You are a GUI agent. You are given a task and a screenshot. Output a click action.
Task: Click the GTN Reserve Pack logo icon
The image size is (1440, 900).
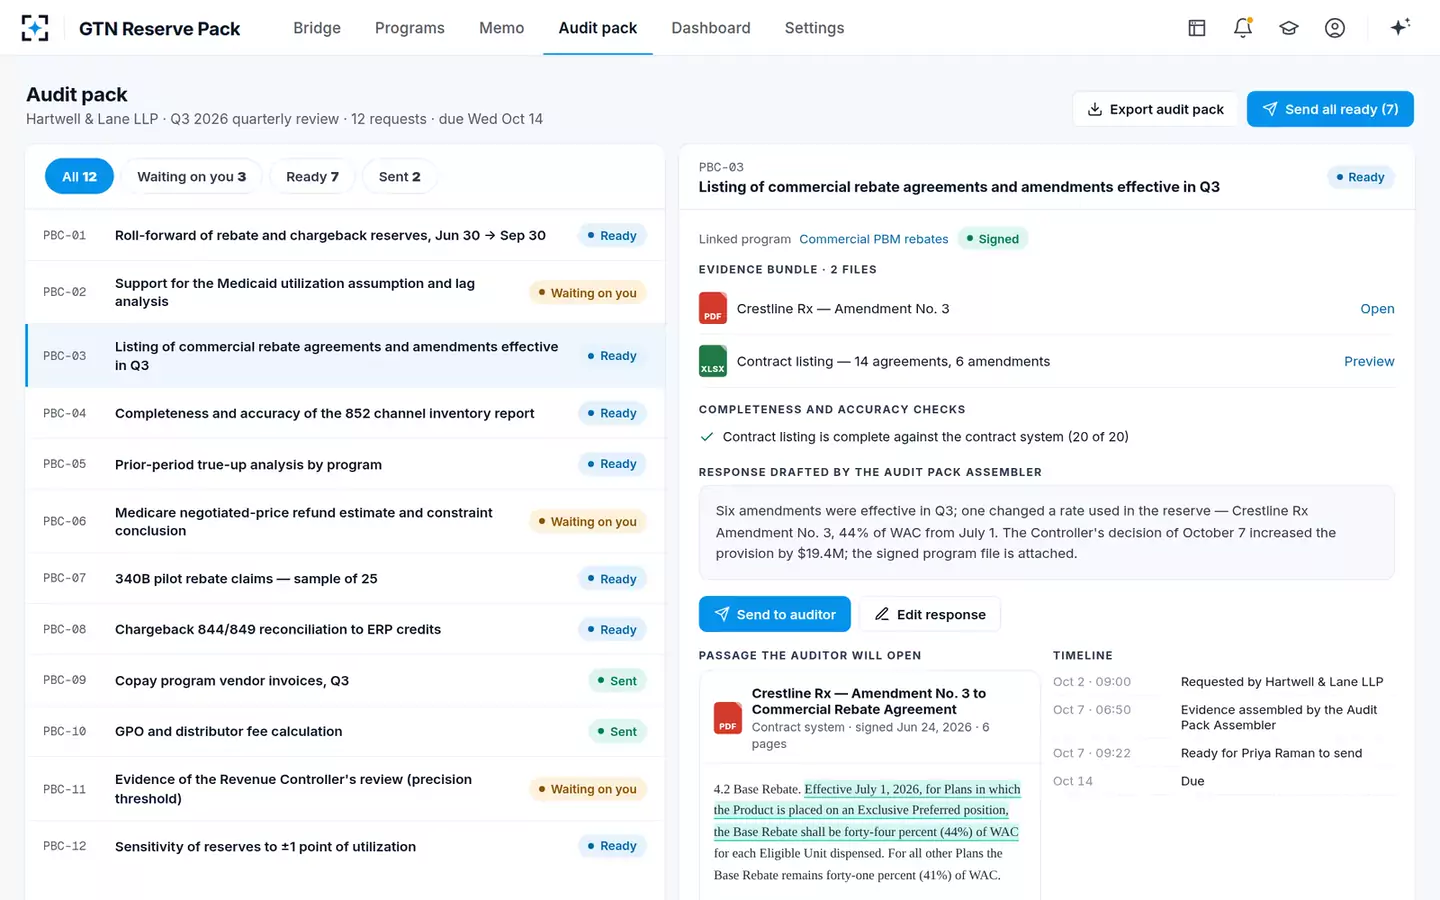point(35,28)
